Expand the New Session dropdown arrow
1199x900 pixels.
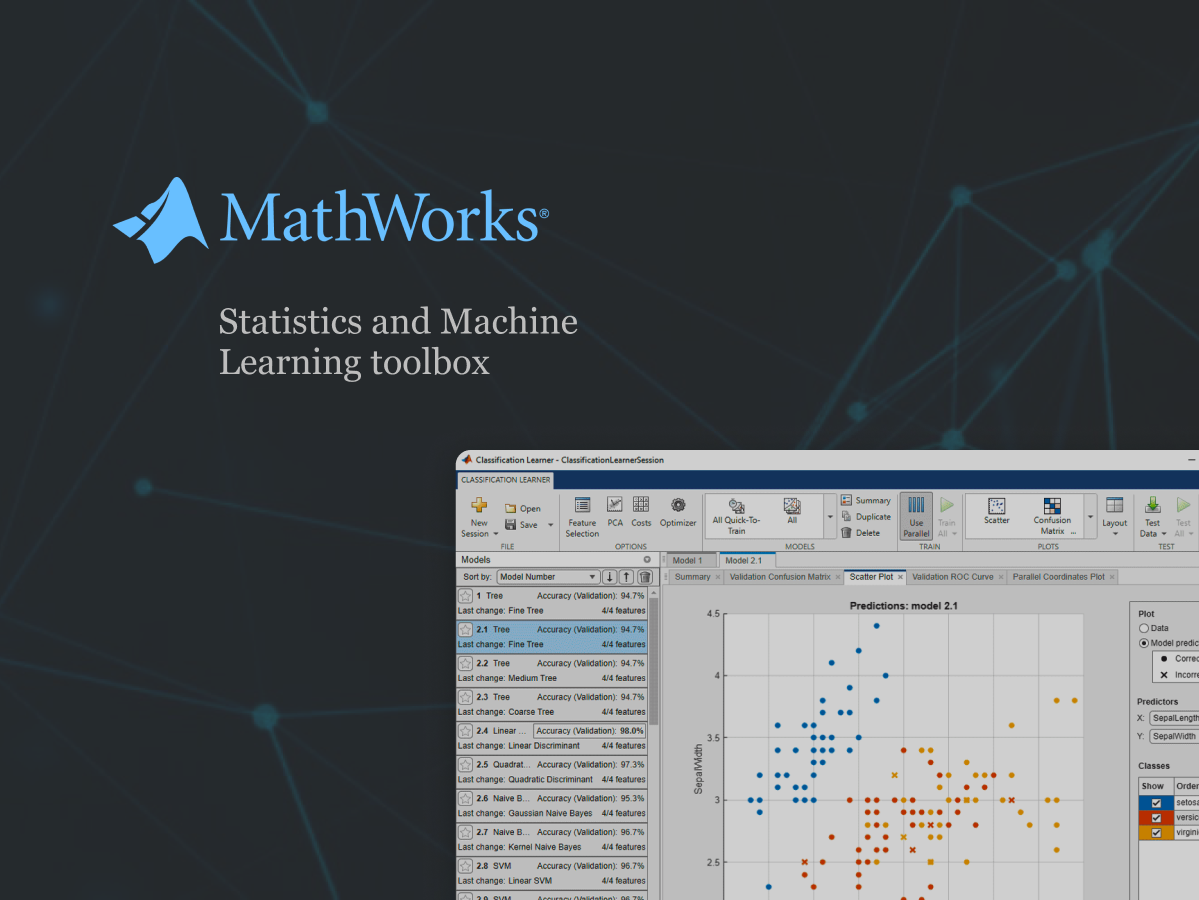pos(496,534)
